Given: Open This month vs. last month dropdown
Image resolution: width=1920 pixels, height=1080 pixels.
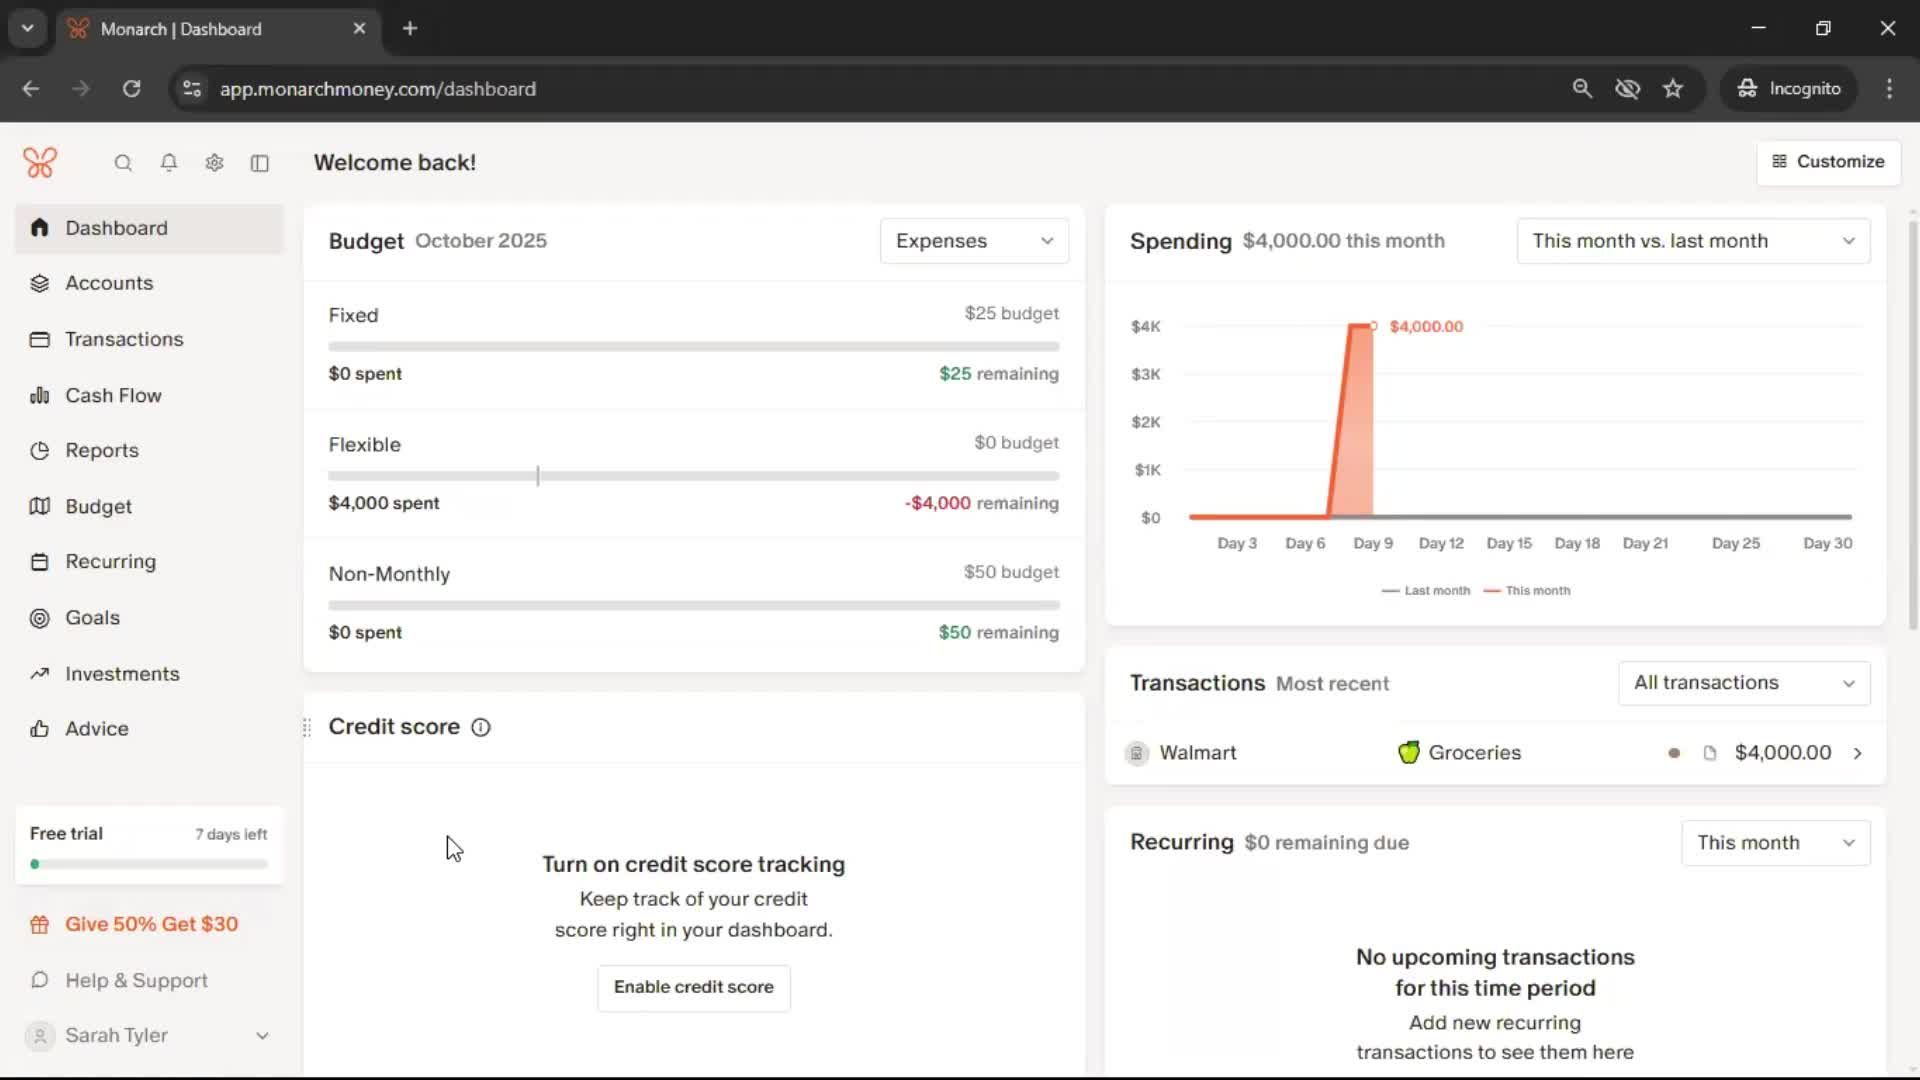Looking at the screenshot, I should click(1693, 241).
